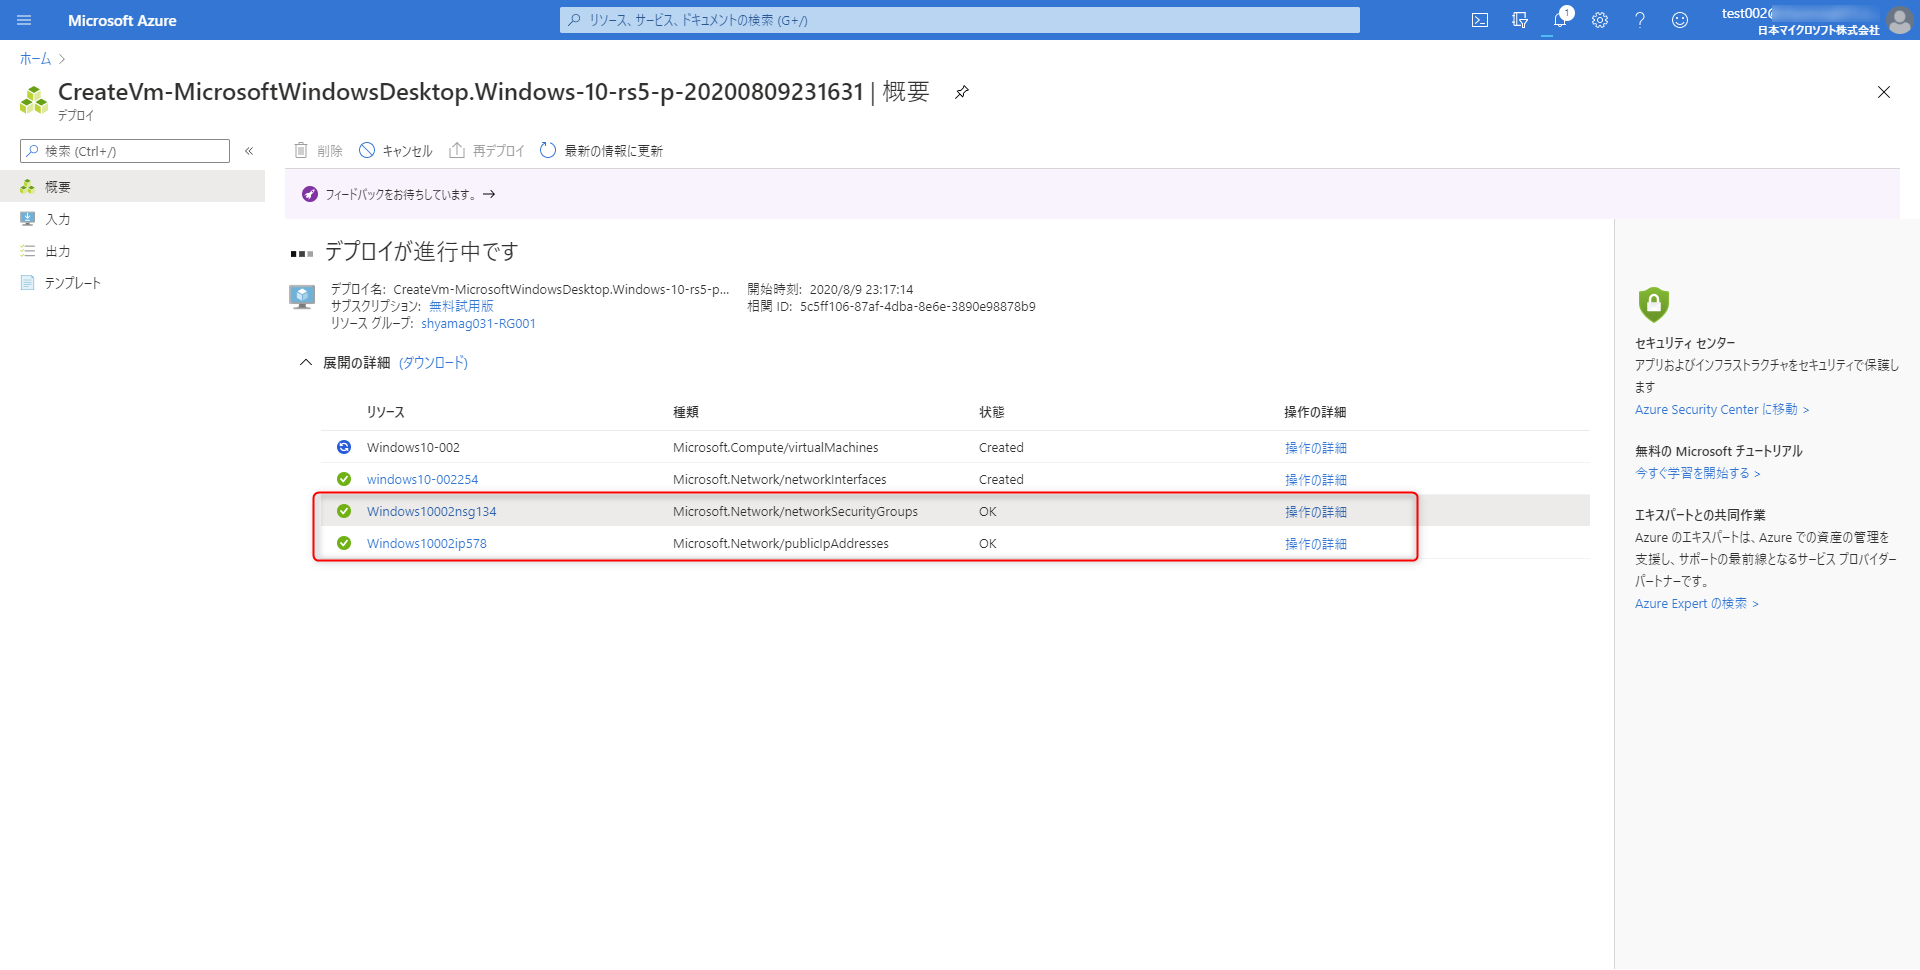Image resolution: width=1920 pixels, height=970 pixels.
Task: Open portal settings gear
Action: coord(1600,20)
